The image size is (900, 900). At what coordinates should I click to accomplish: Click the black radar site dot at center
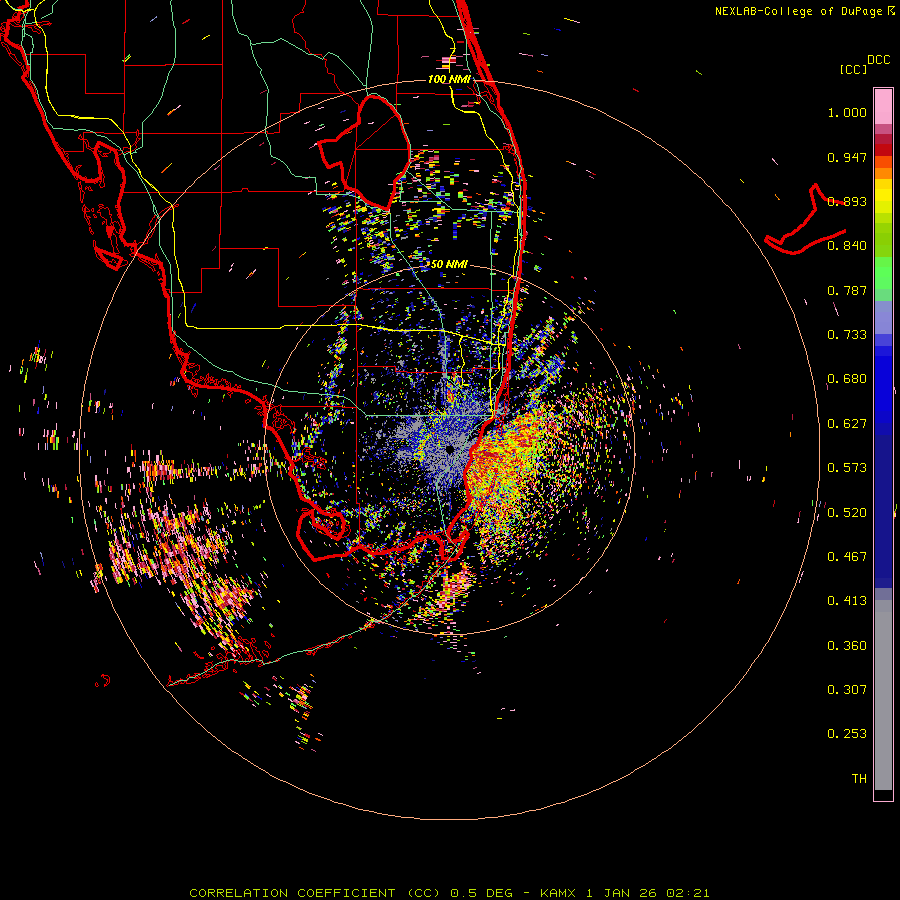coord(450,449)
